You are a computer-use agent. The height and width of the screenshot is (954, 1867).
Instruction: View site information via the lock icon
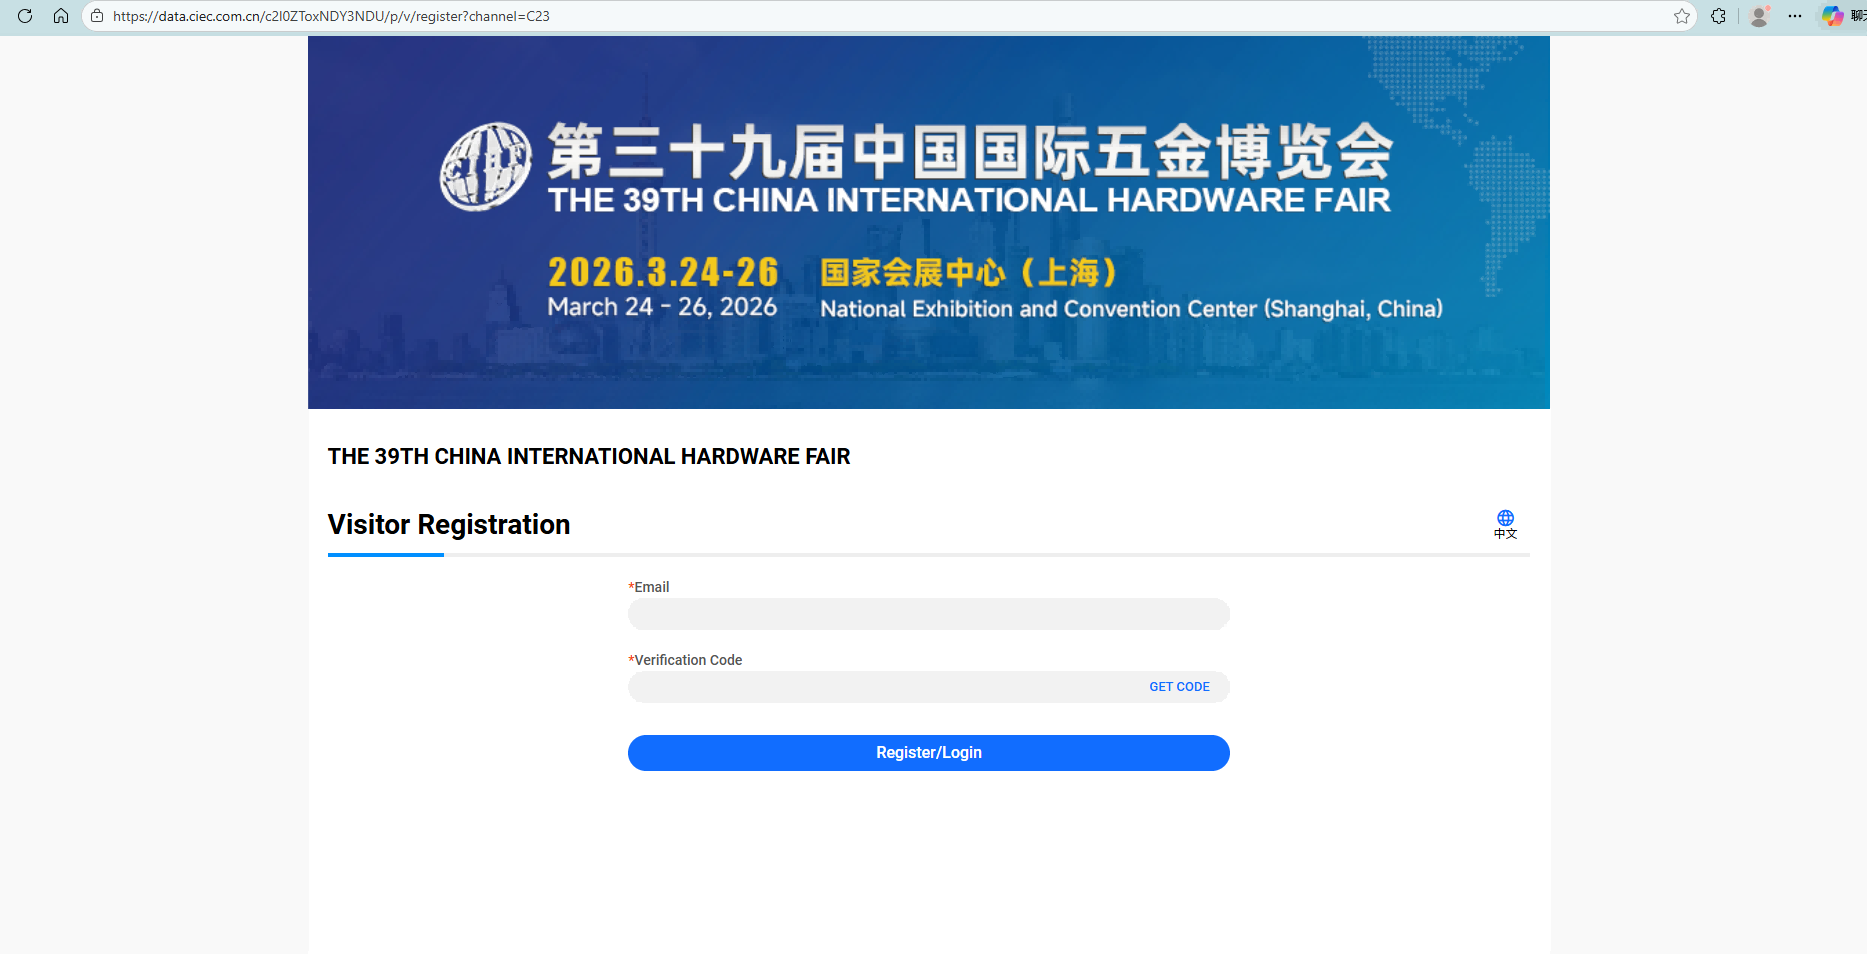[97, 16]
